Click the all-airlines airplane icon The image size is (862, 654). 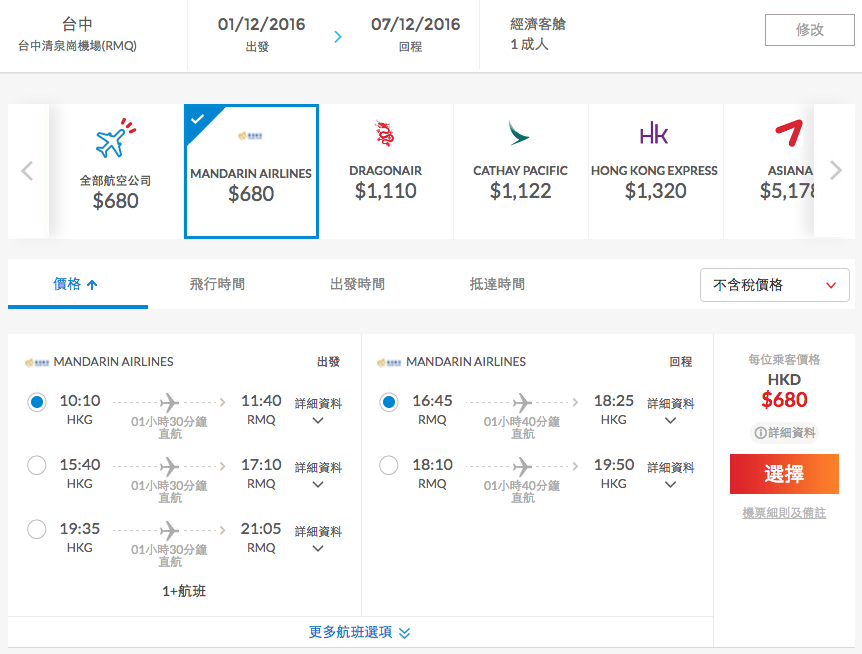pos(115,138)
